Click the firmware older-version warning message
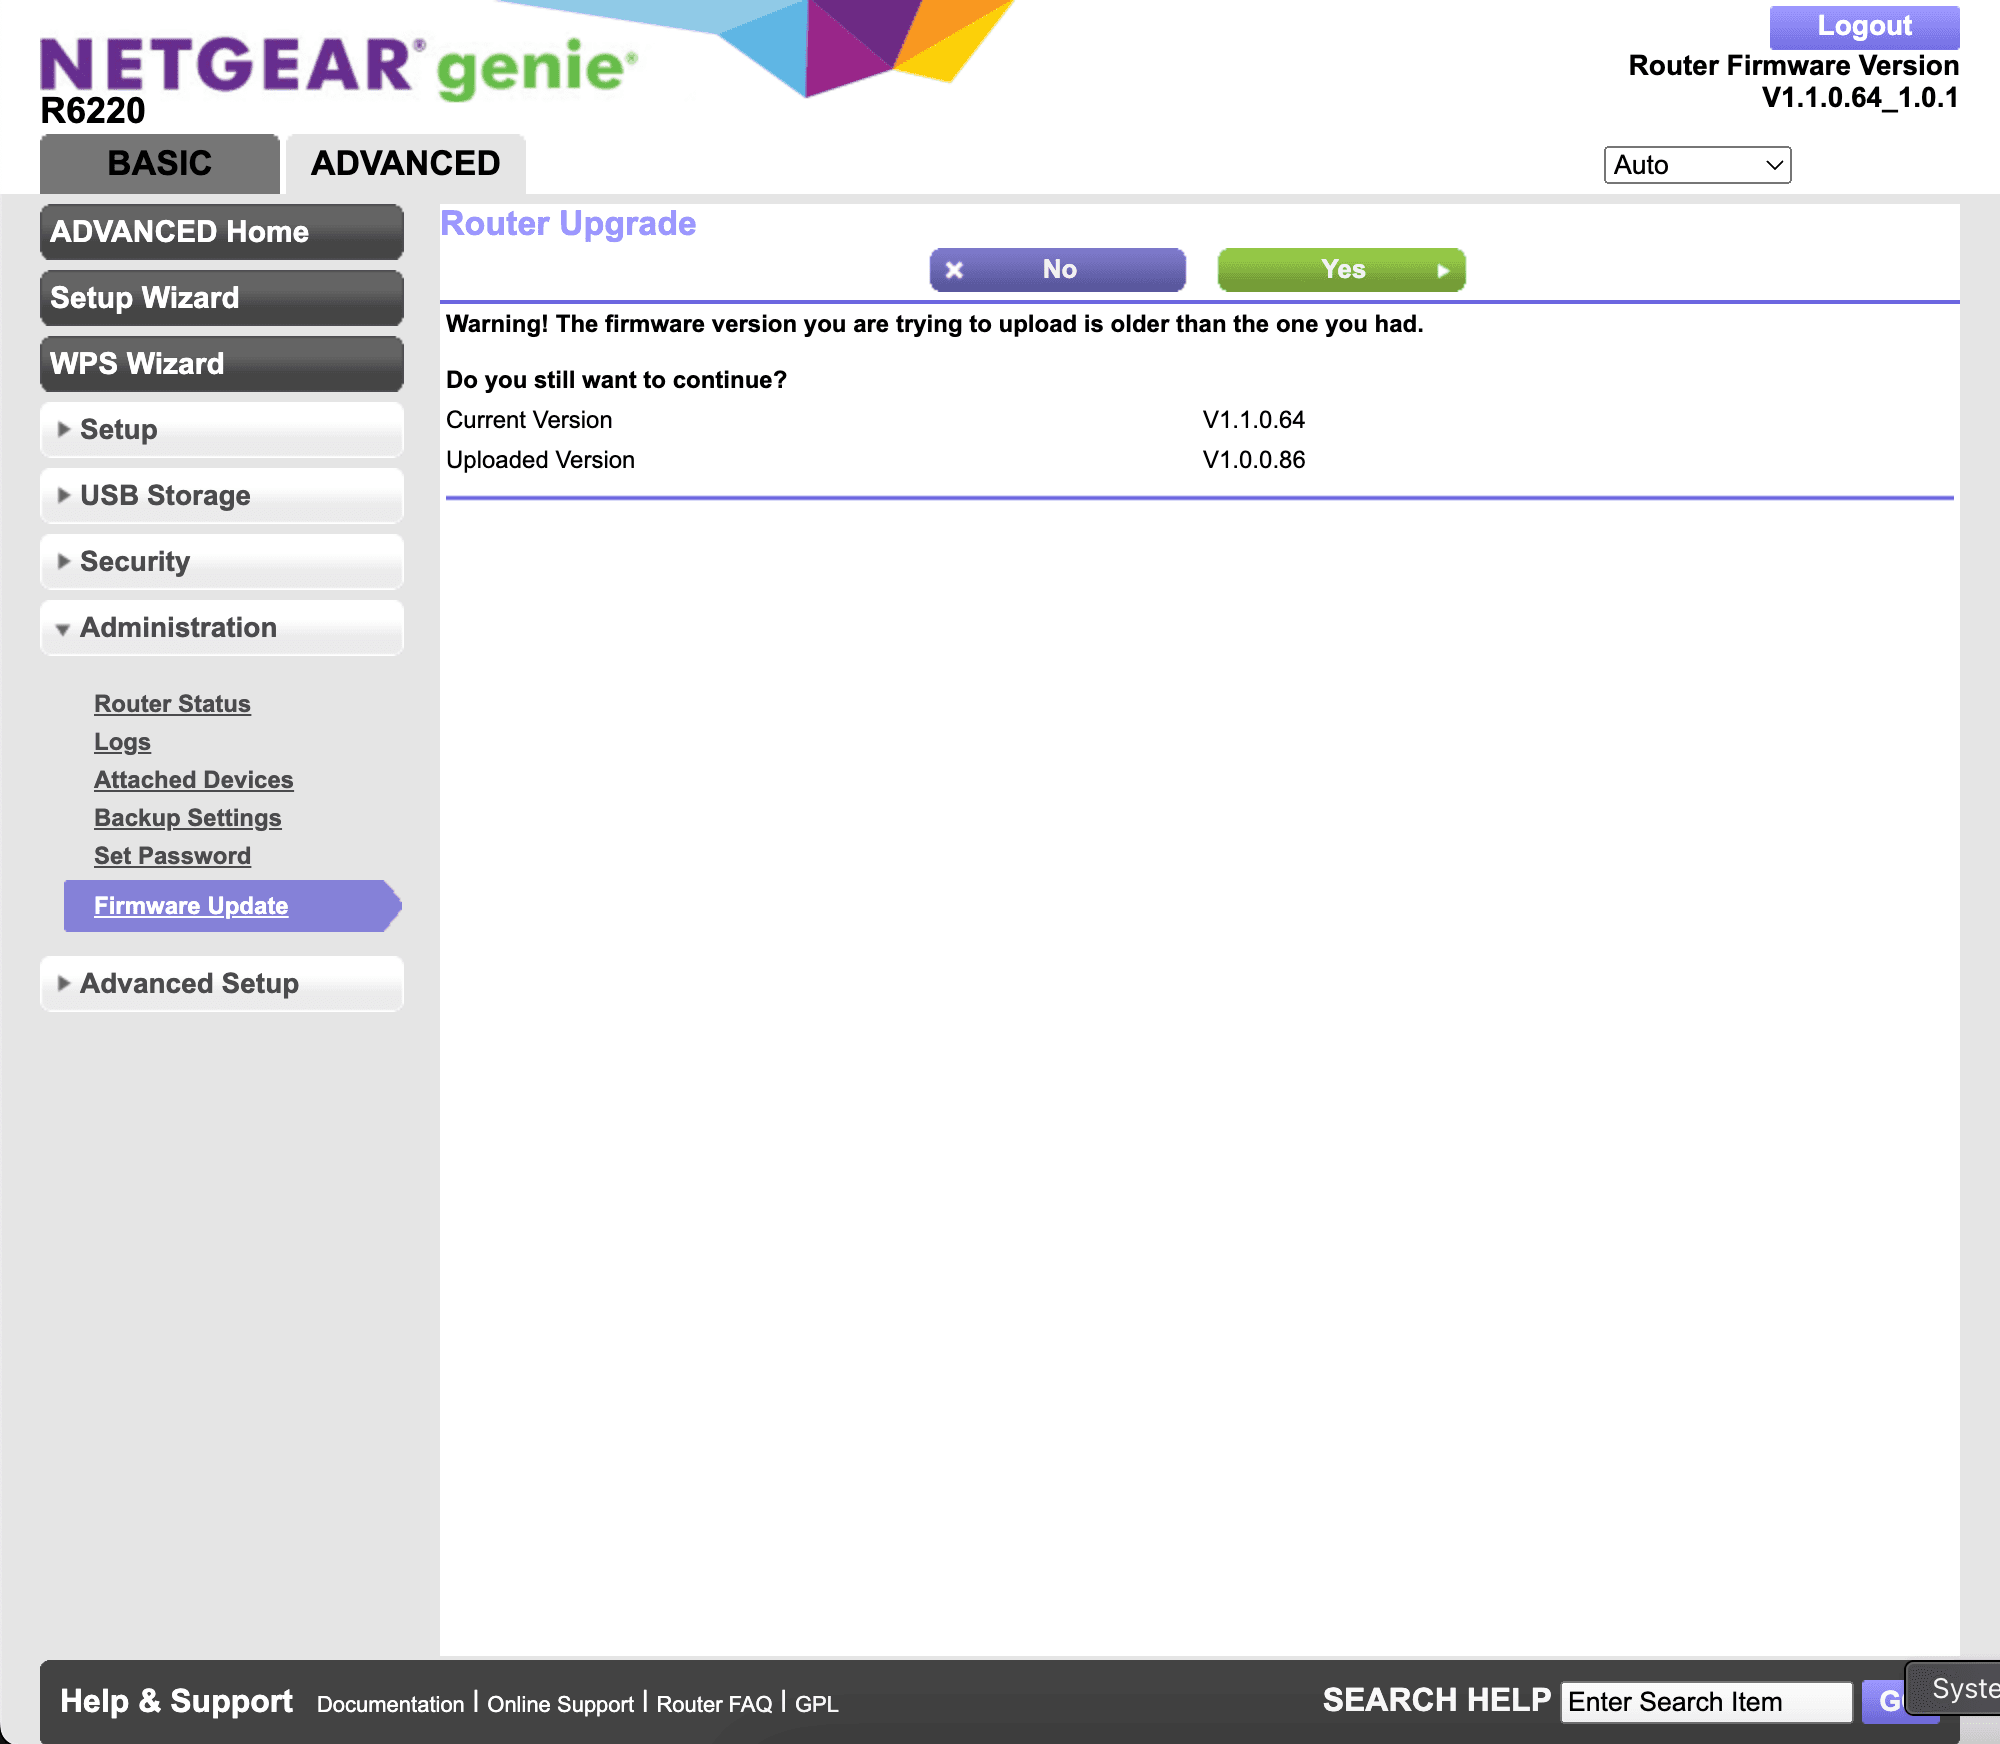 coord(934,324)
